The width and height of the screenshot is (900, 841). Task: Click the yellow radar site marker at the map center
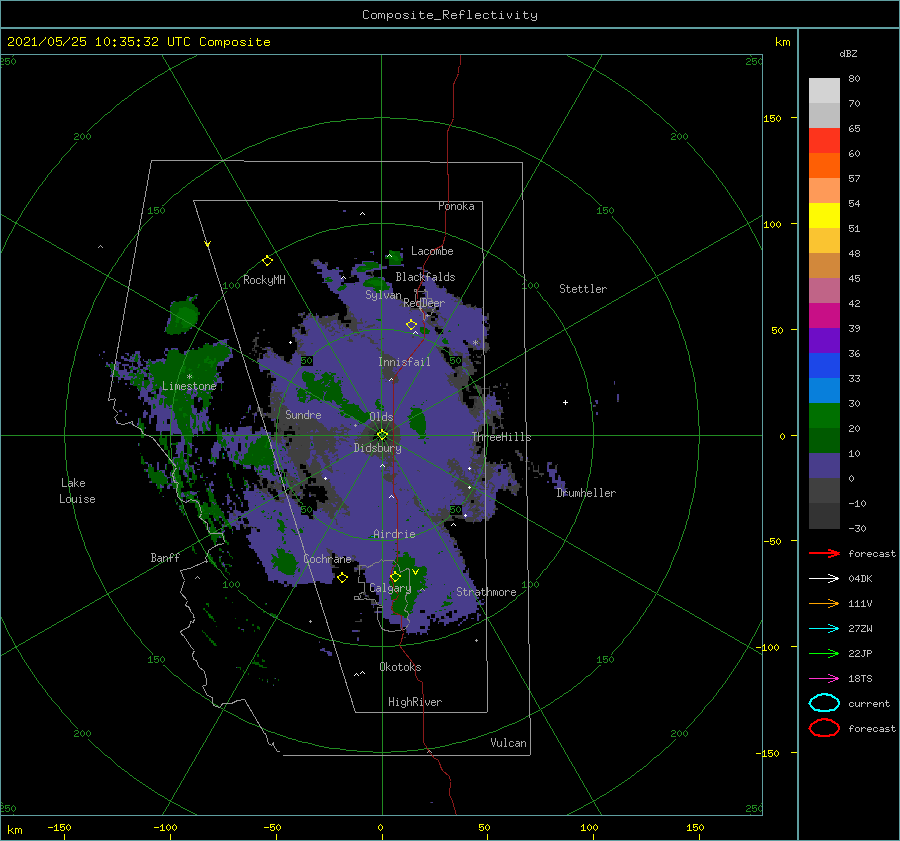tap(382, 435)
